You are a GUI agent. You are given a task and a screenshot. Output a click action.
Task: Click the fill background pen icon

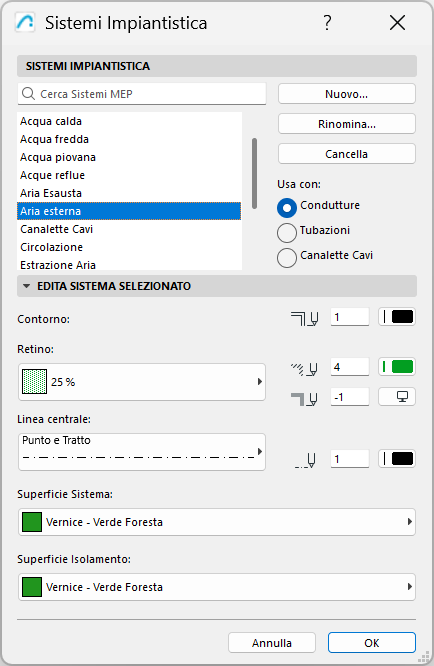(x=304, y=399)
